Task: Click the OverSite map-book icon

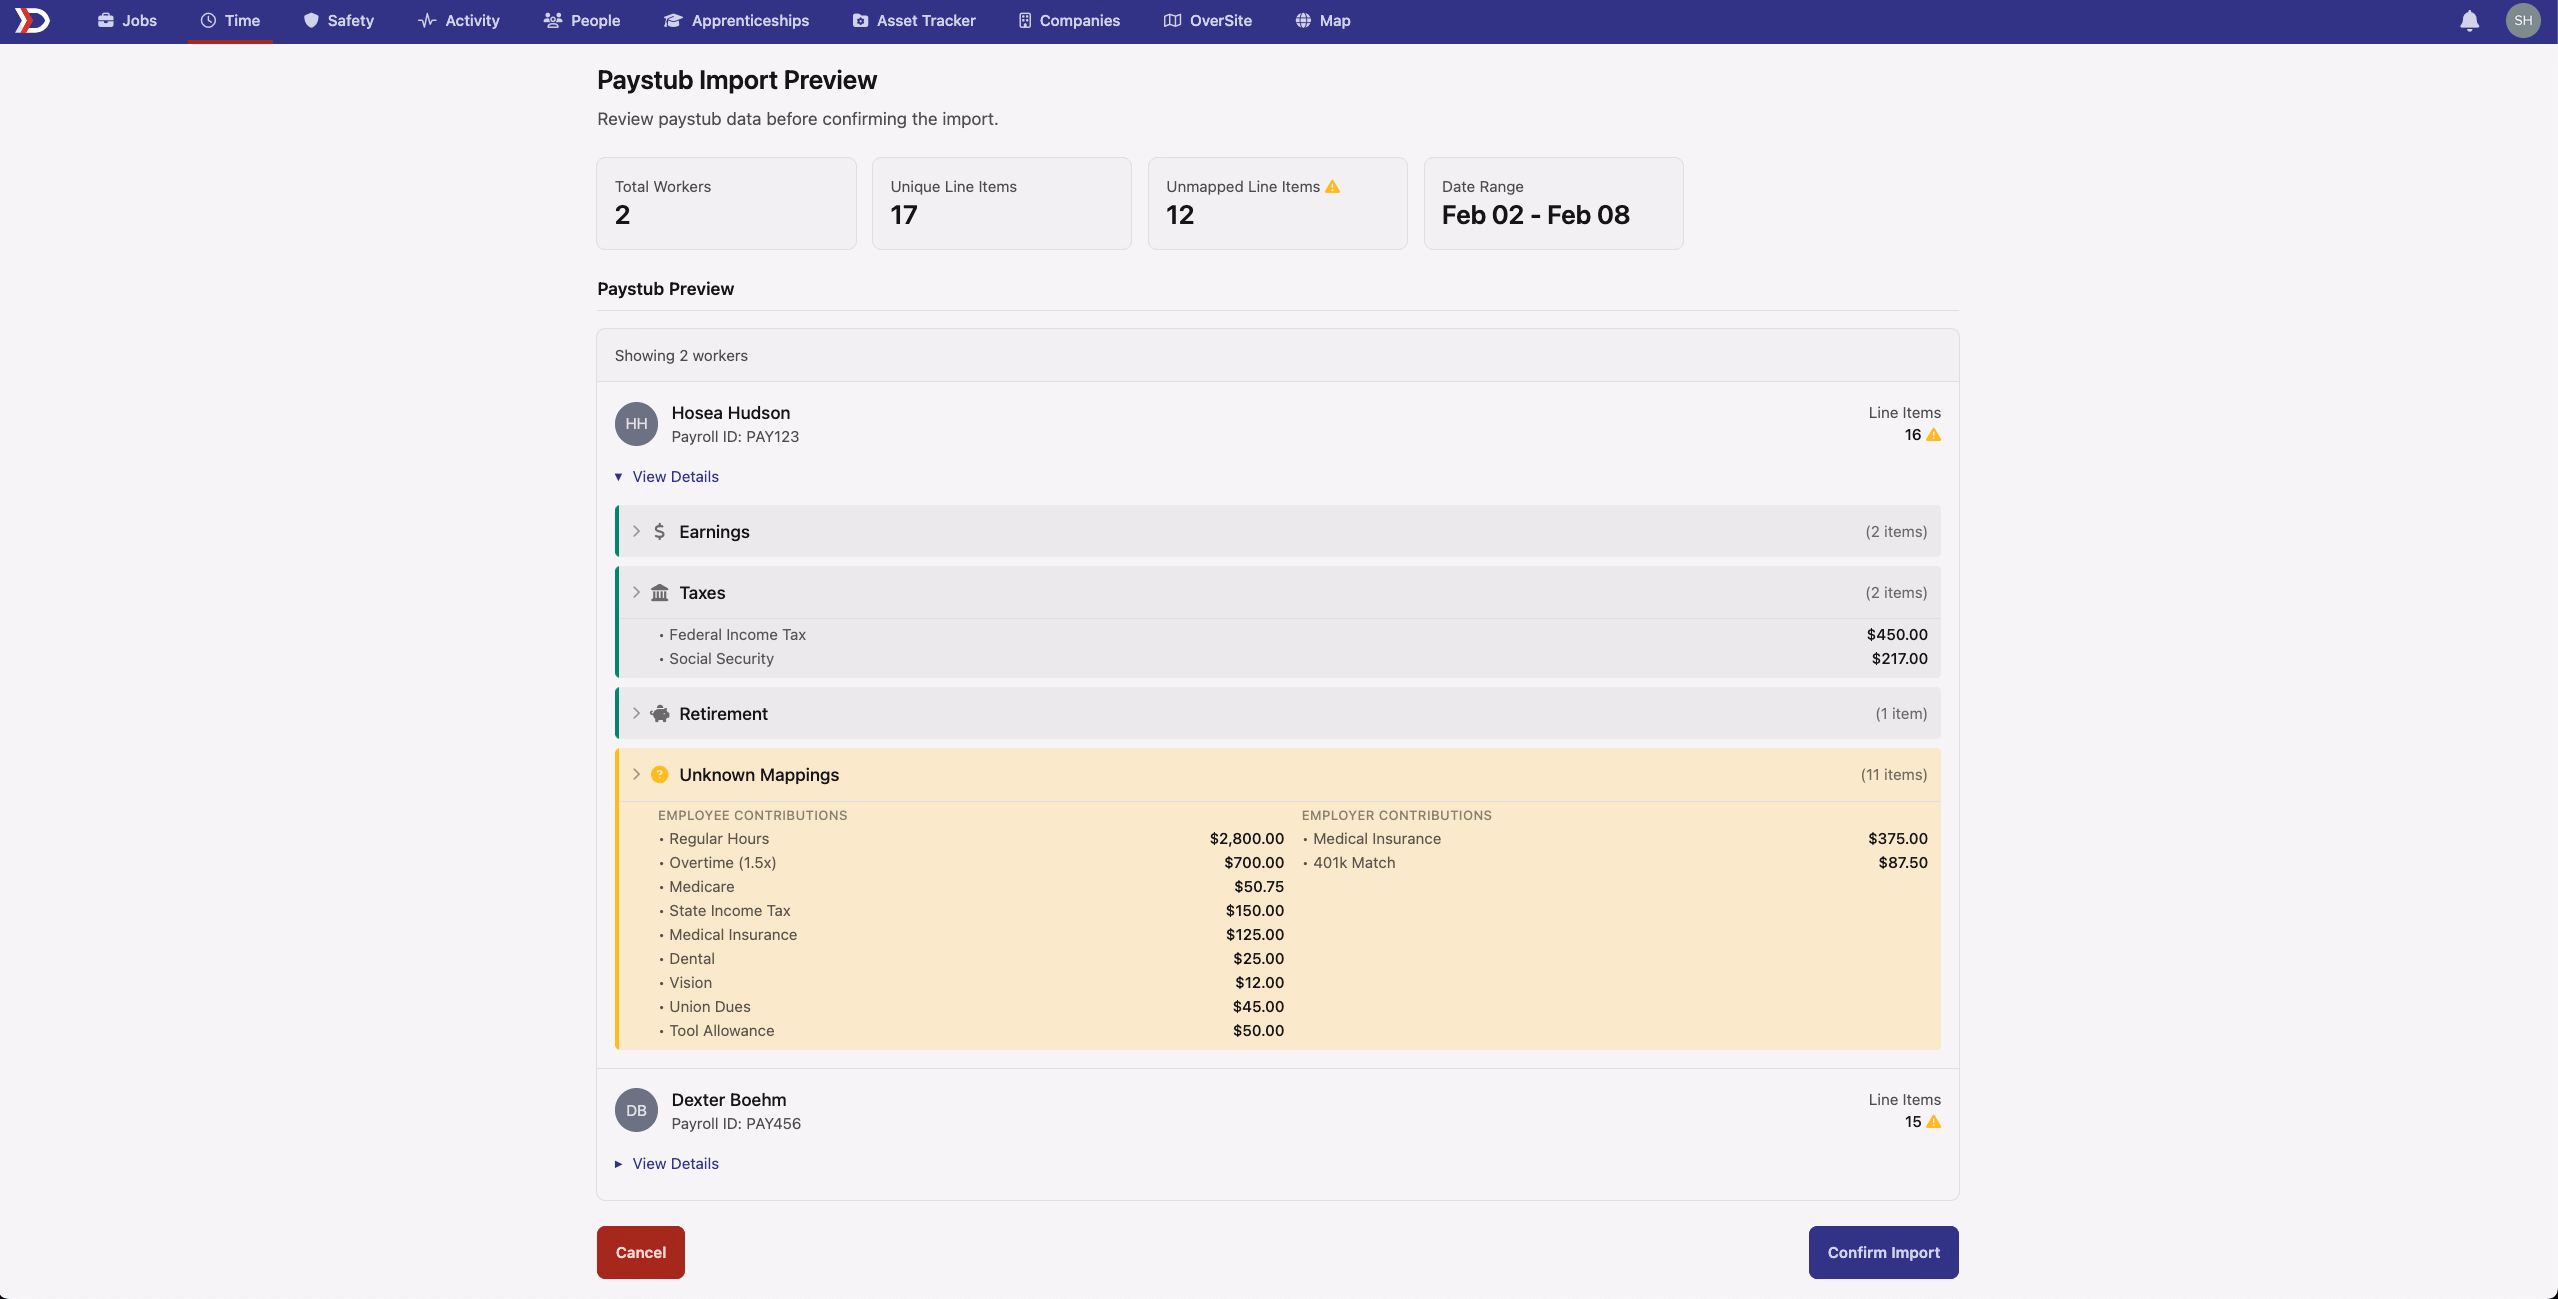Action: tap(1172, 20)
